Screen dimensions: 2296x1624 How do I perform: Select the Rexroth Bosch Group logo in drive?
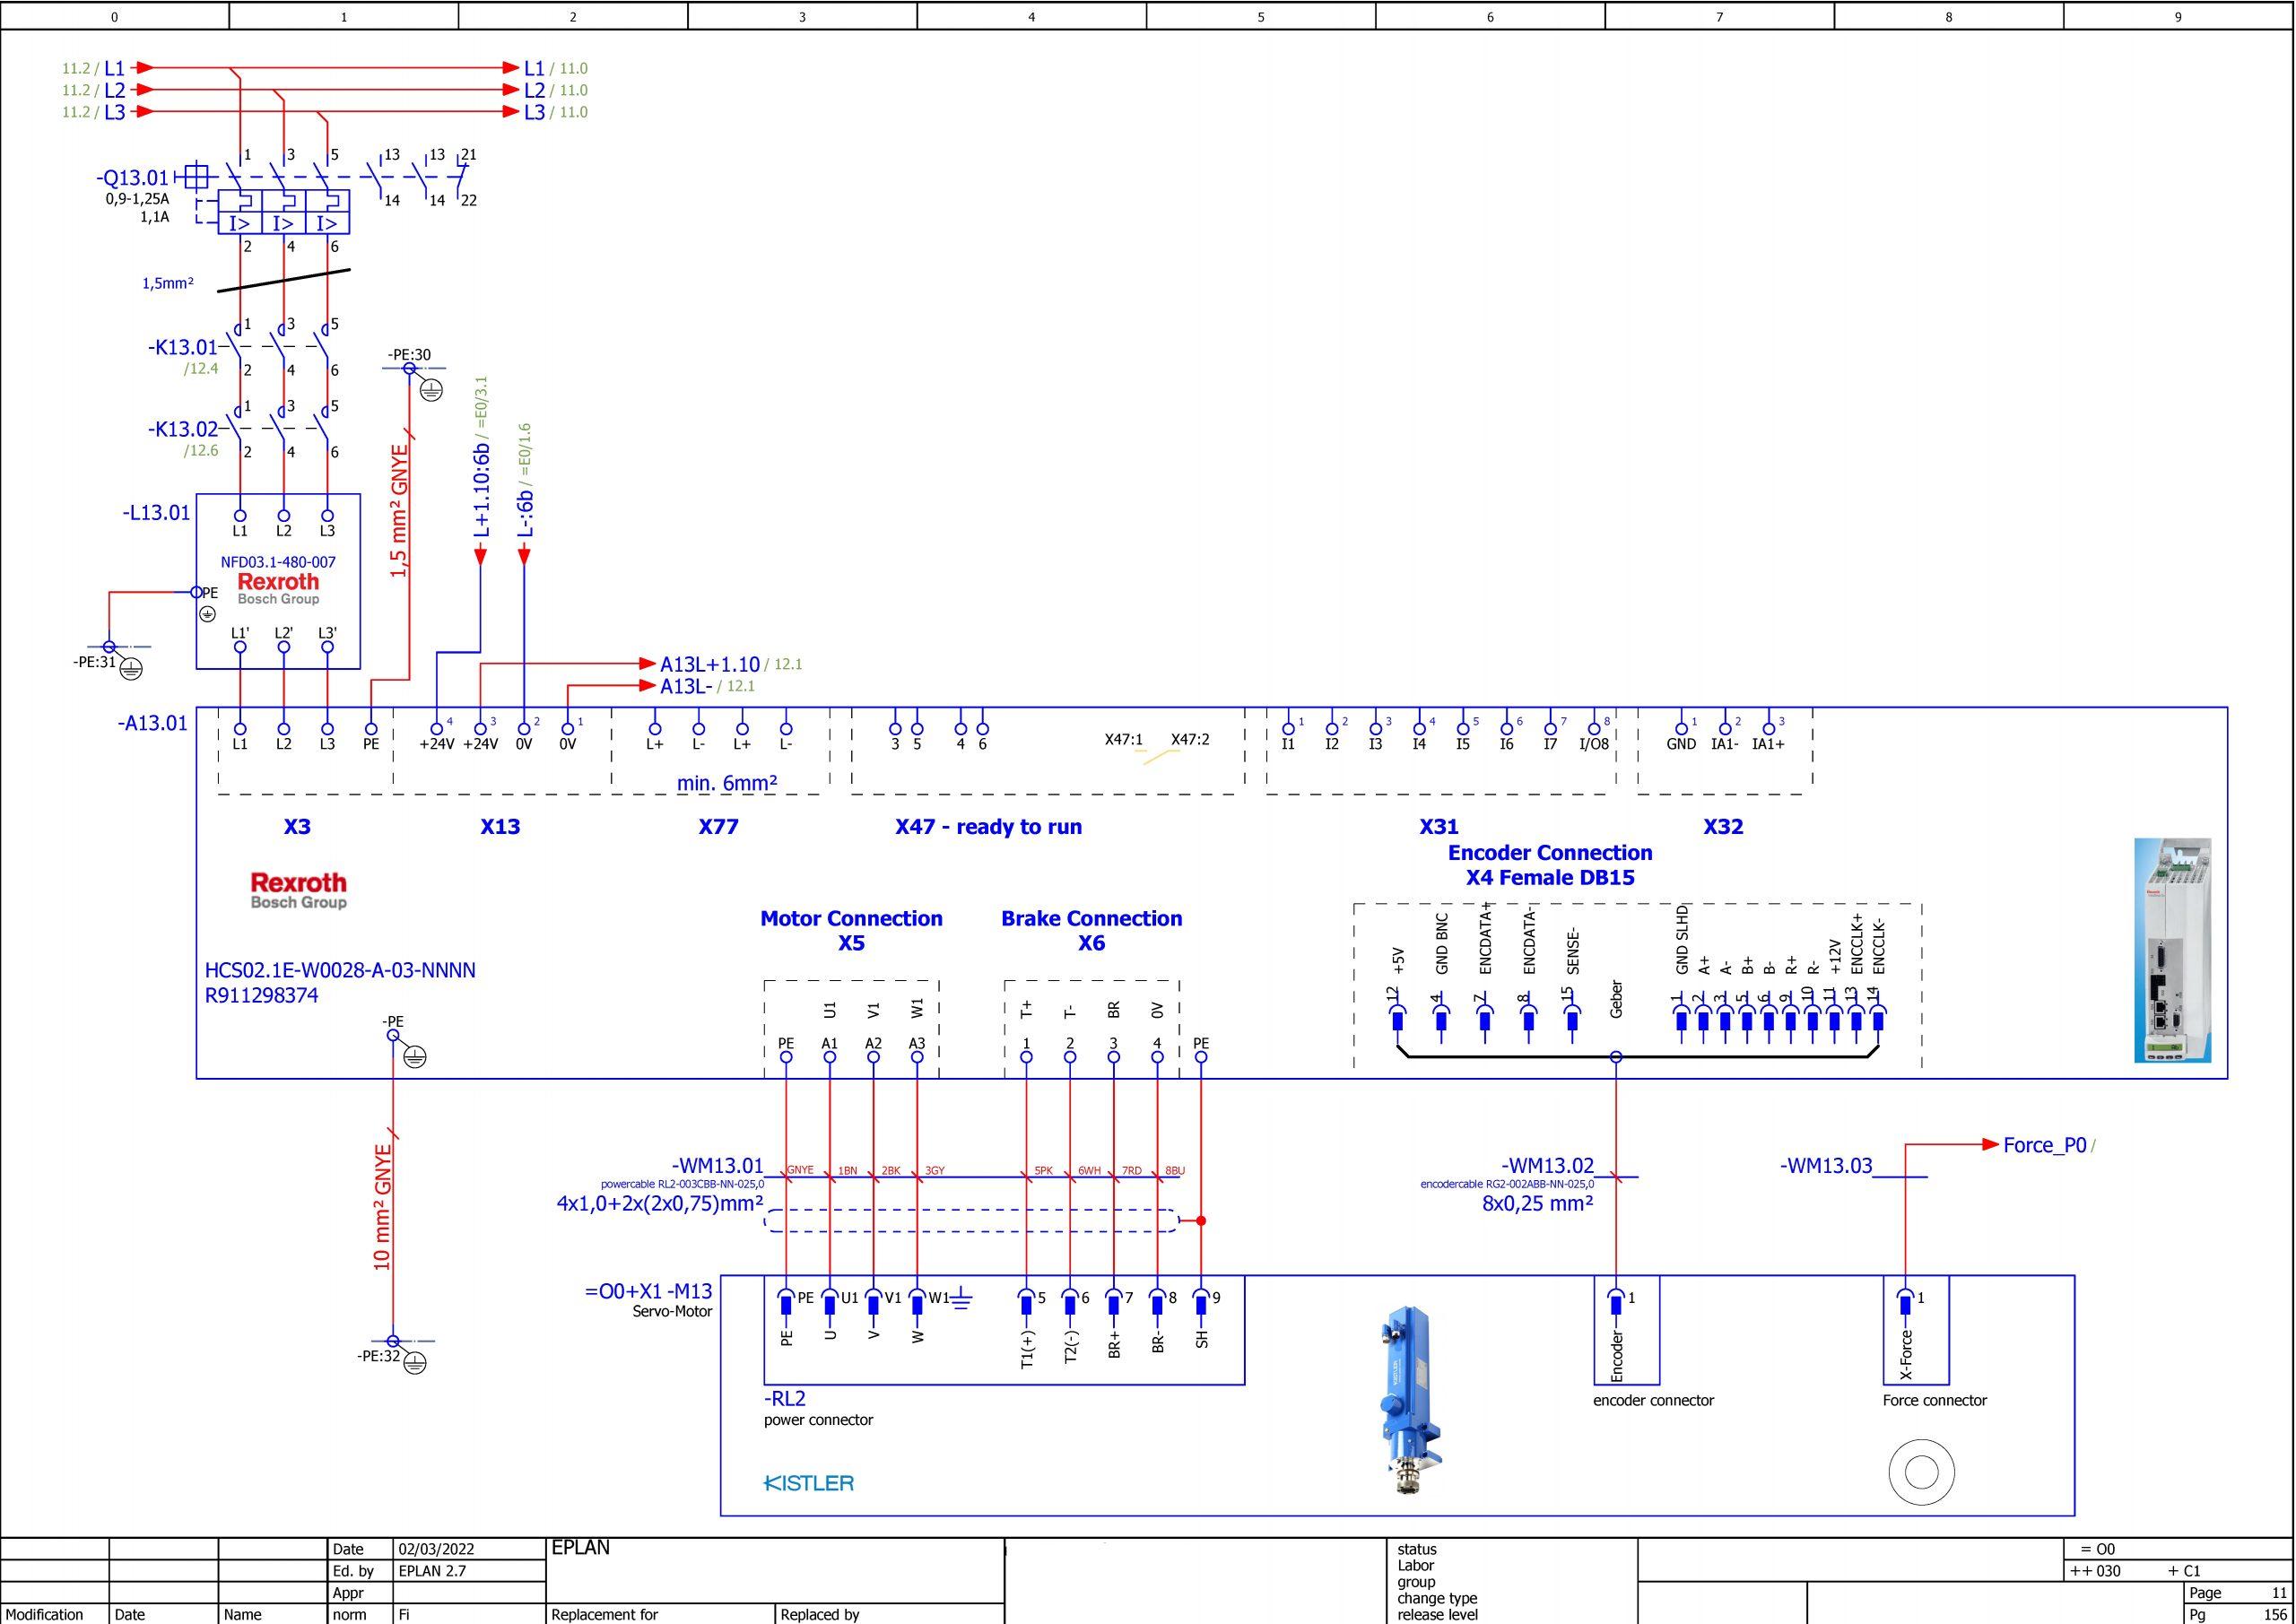coord(298,890)
